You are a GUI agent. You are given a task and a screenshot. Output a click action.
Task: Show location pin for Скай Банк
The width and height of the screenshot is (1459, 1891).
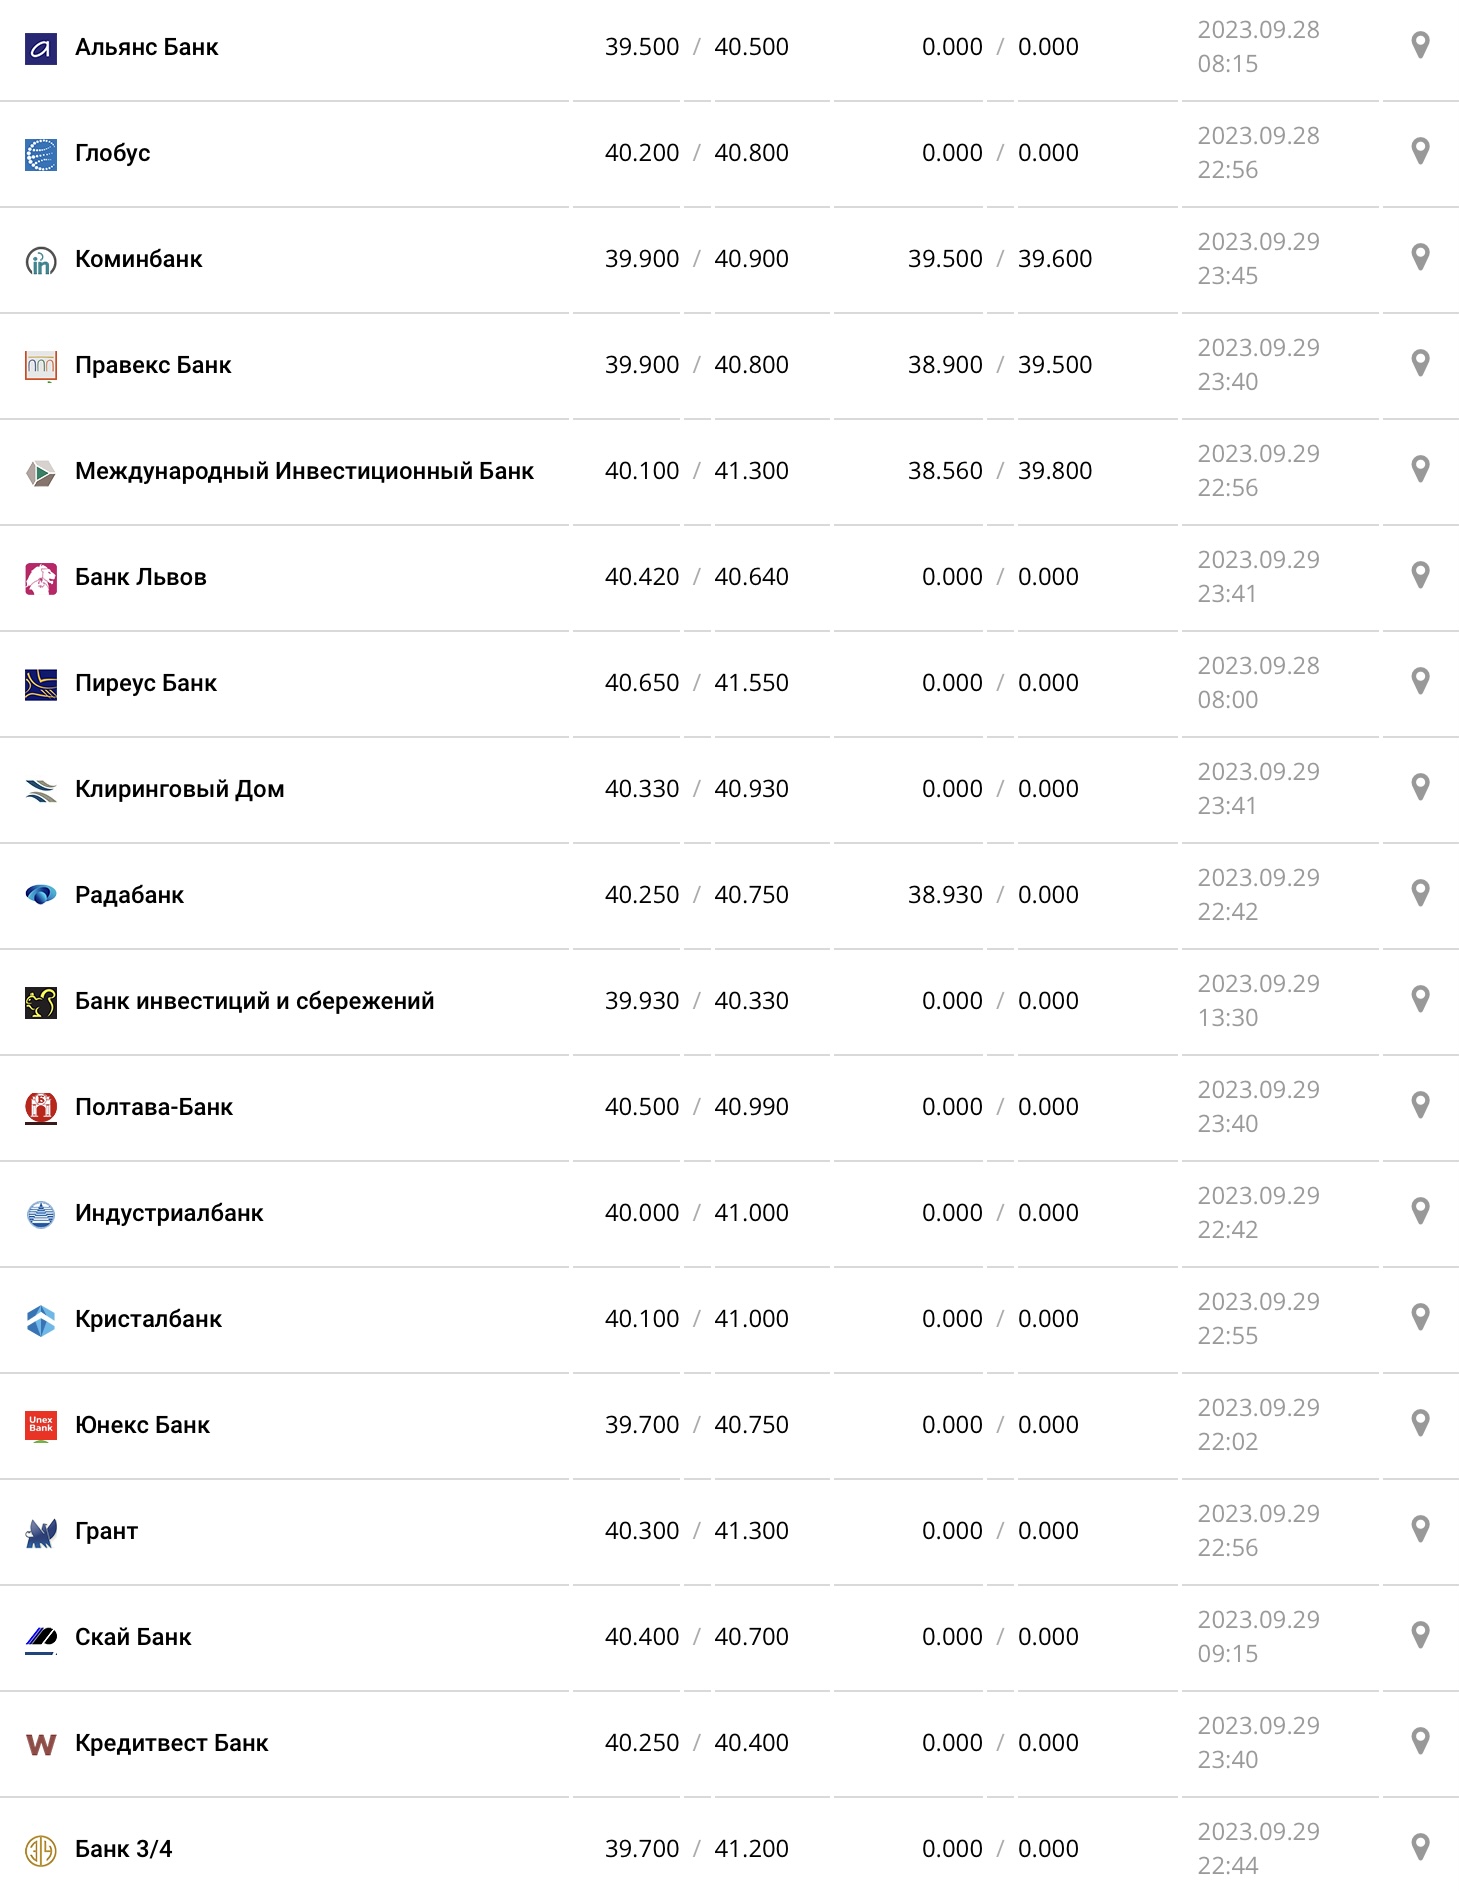(x=1419, y=1636)
